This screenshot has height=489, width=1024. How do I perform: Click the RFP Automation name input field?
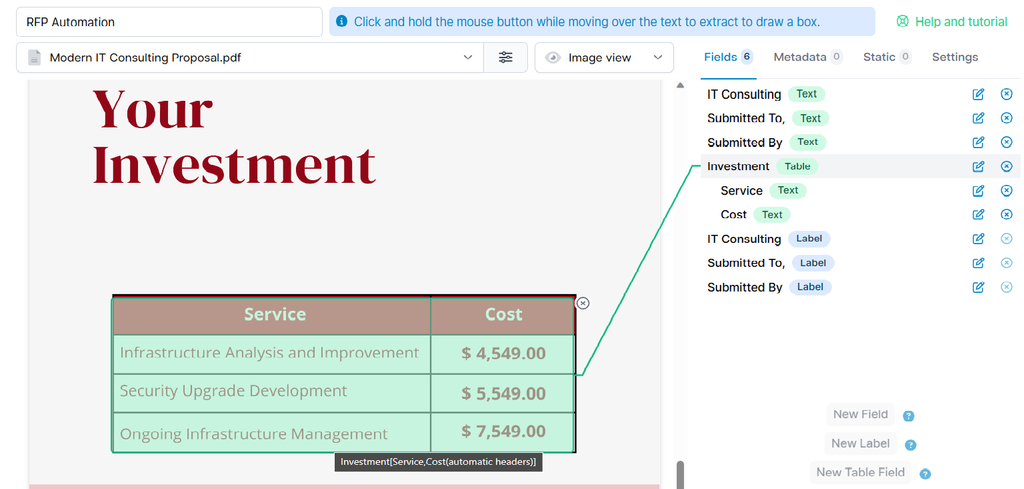(x=169, y=22)
